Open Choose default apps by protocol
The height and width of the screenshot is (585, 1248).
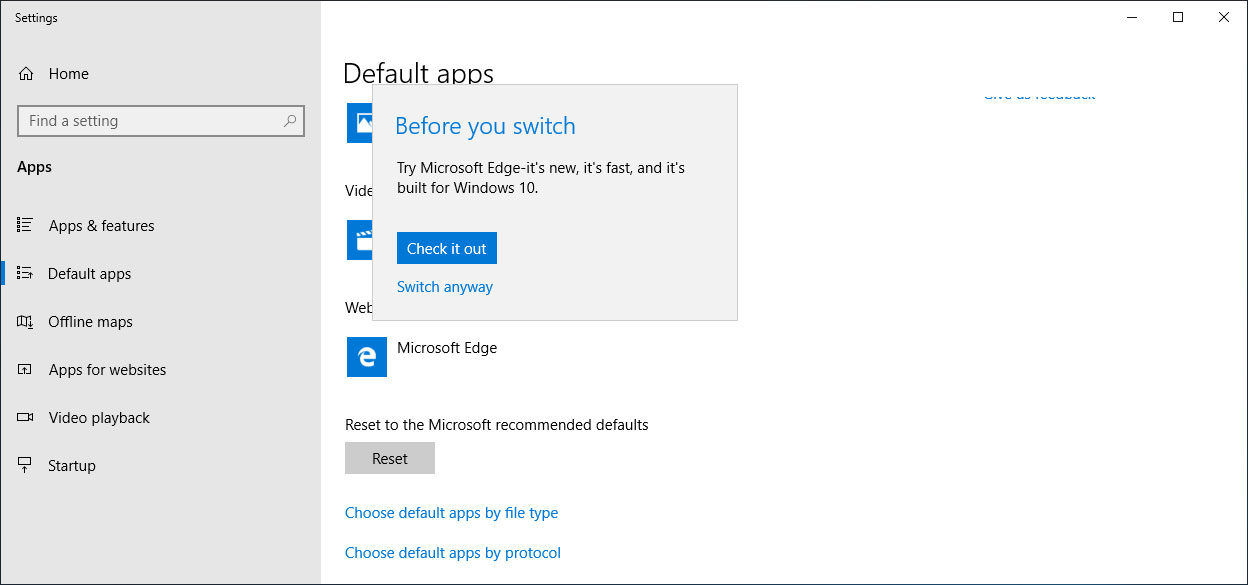pos(453,553)
